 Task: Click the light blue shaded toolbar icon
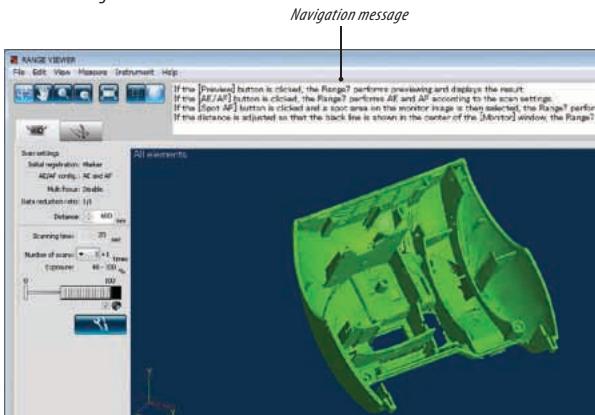click(155, 93)
